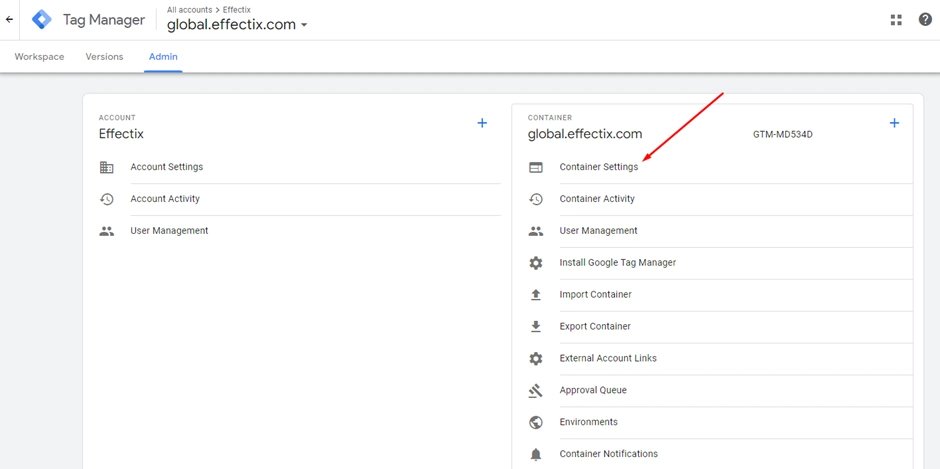Viewport: 940px width, 469px height.
Task: Click the All accounts breadcrumb link
Action: pyautogui.click(x=189, y=10)
